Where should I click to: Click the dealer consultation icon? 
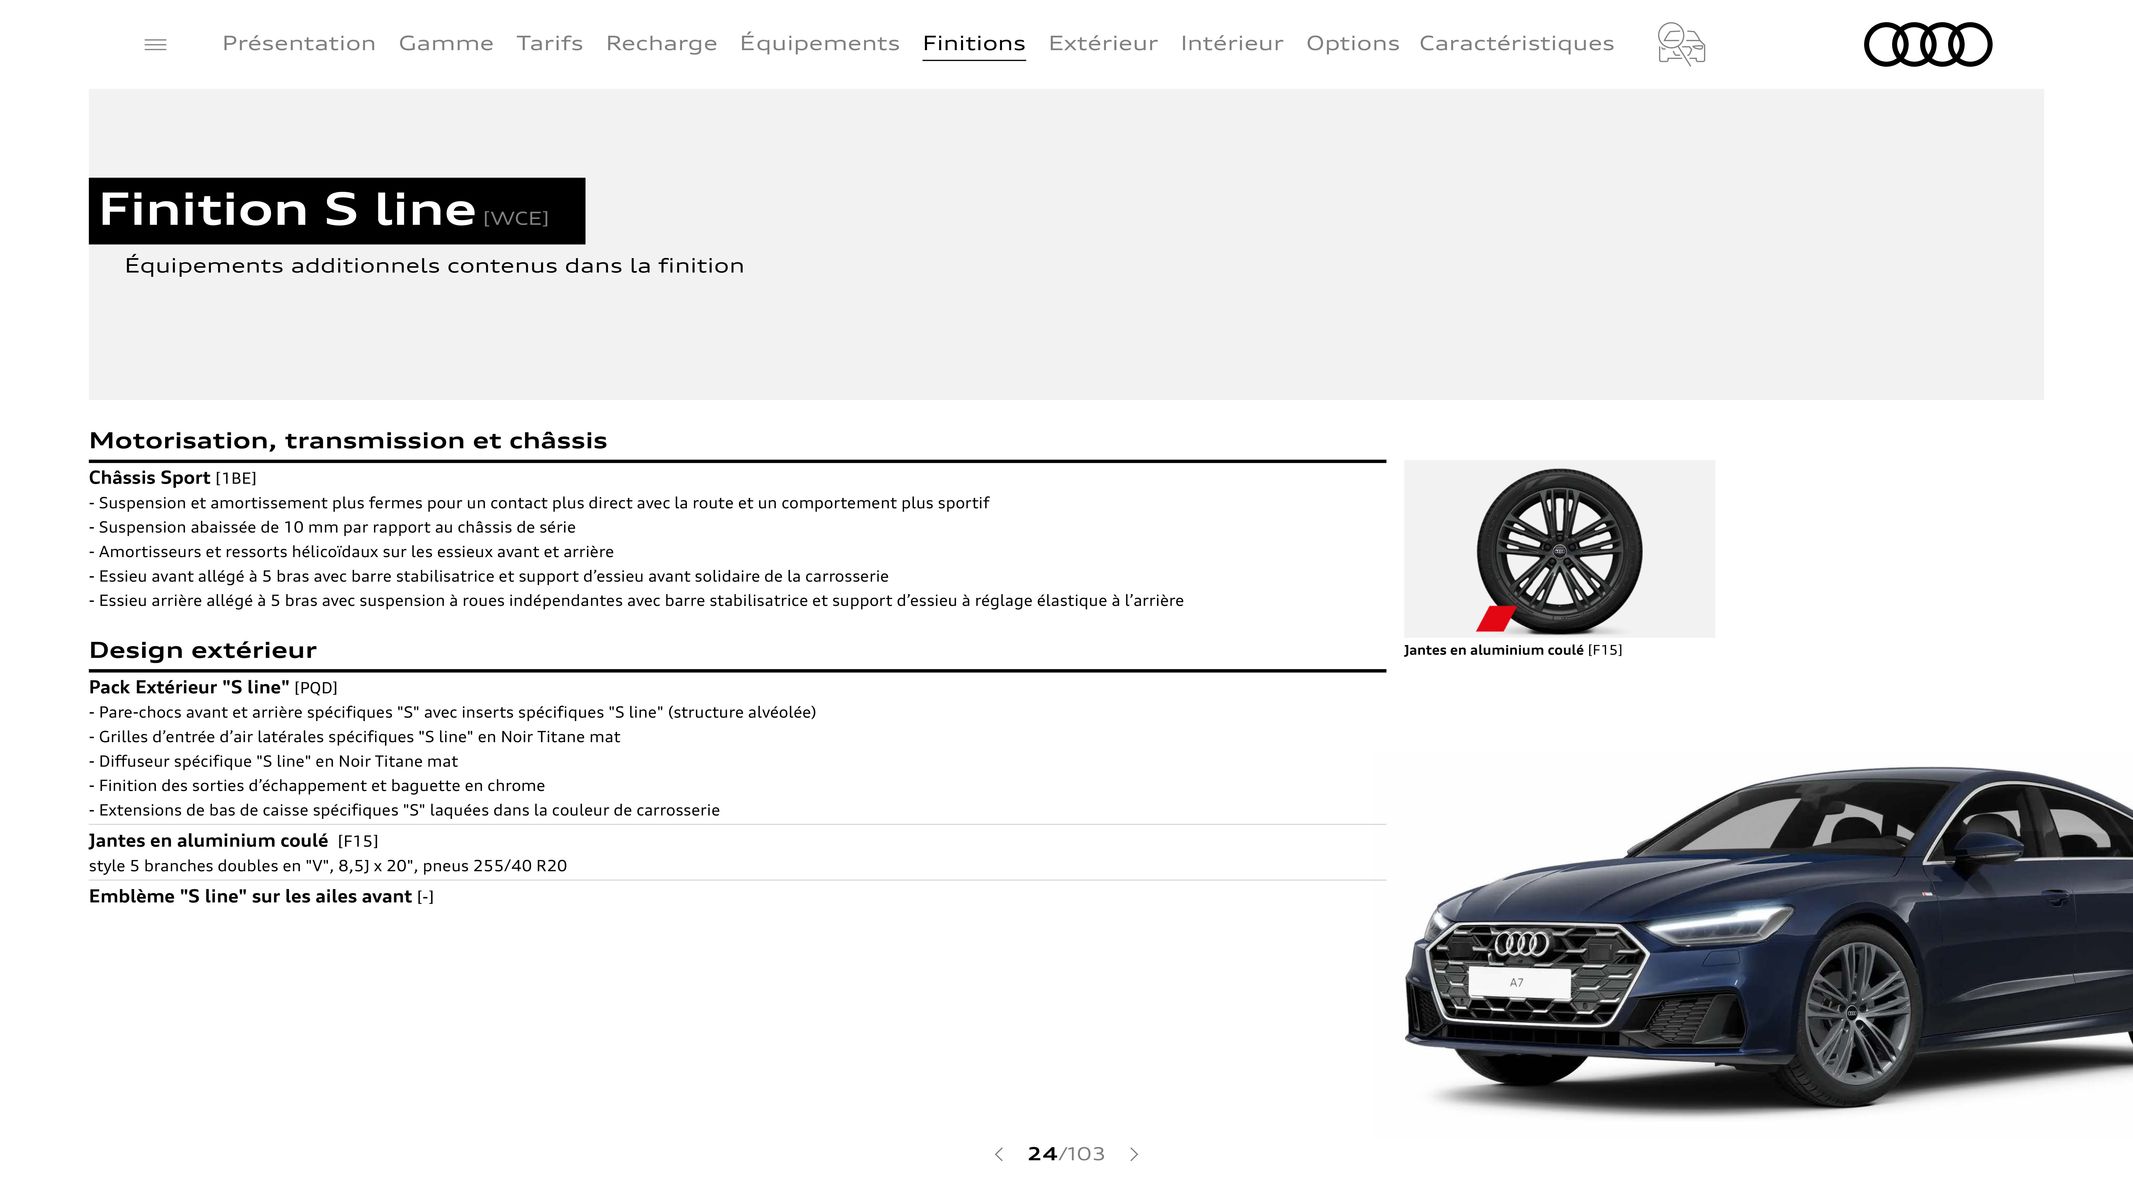pyautogui.click(x=1681, y=44)
